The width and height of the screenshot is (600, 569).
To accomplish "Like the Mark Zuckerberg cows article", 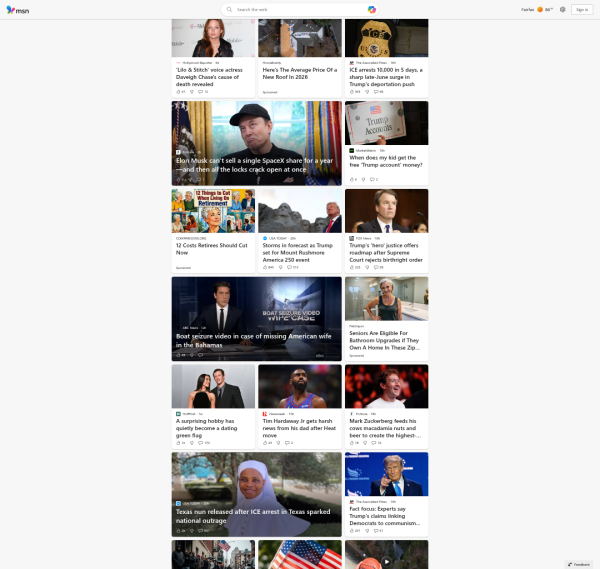I will tap(354, 443).
